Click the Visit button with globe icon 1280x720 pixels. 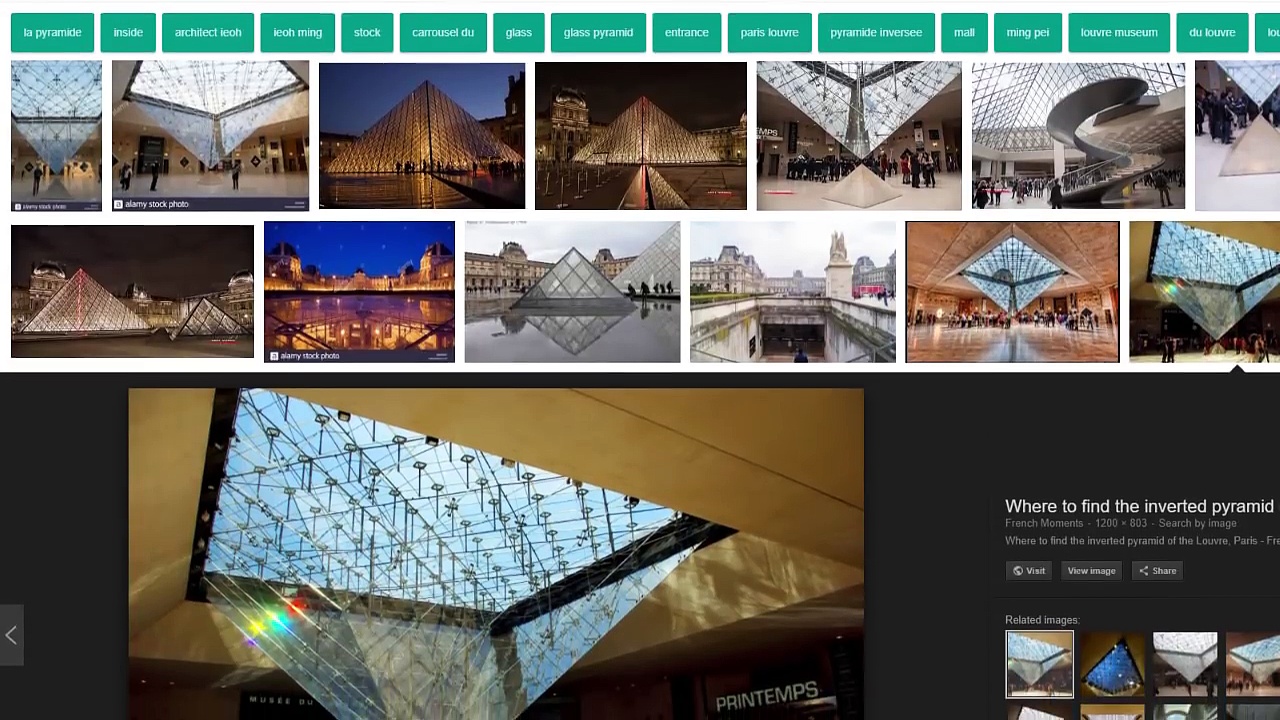point(1029,571)
